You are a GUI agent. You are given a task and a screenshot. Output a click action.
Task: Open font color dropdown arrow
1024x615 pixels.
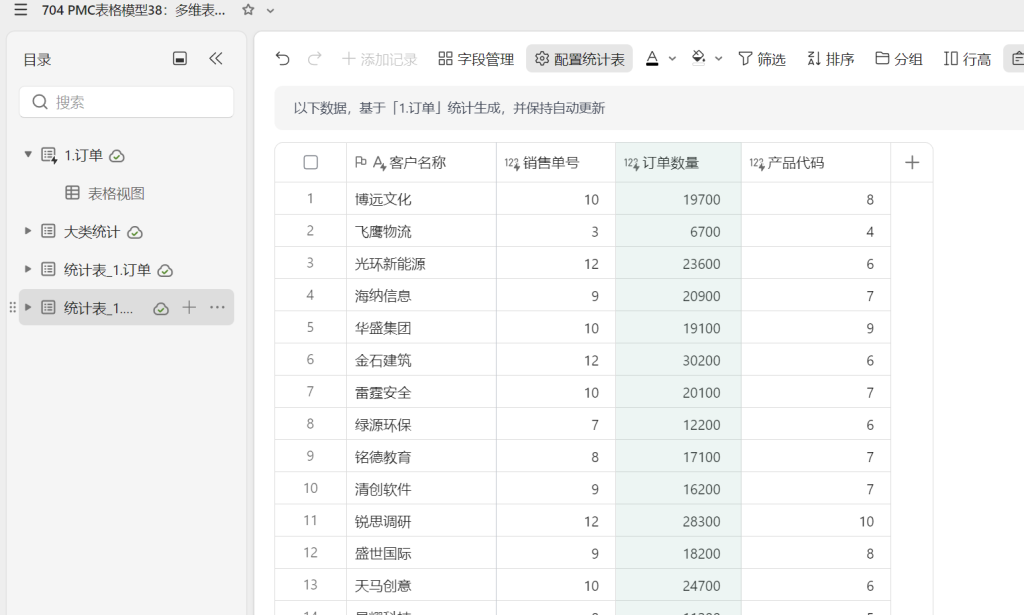(672, 59)
